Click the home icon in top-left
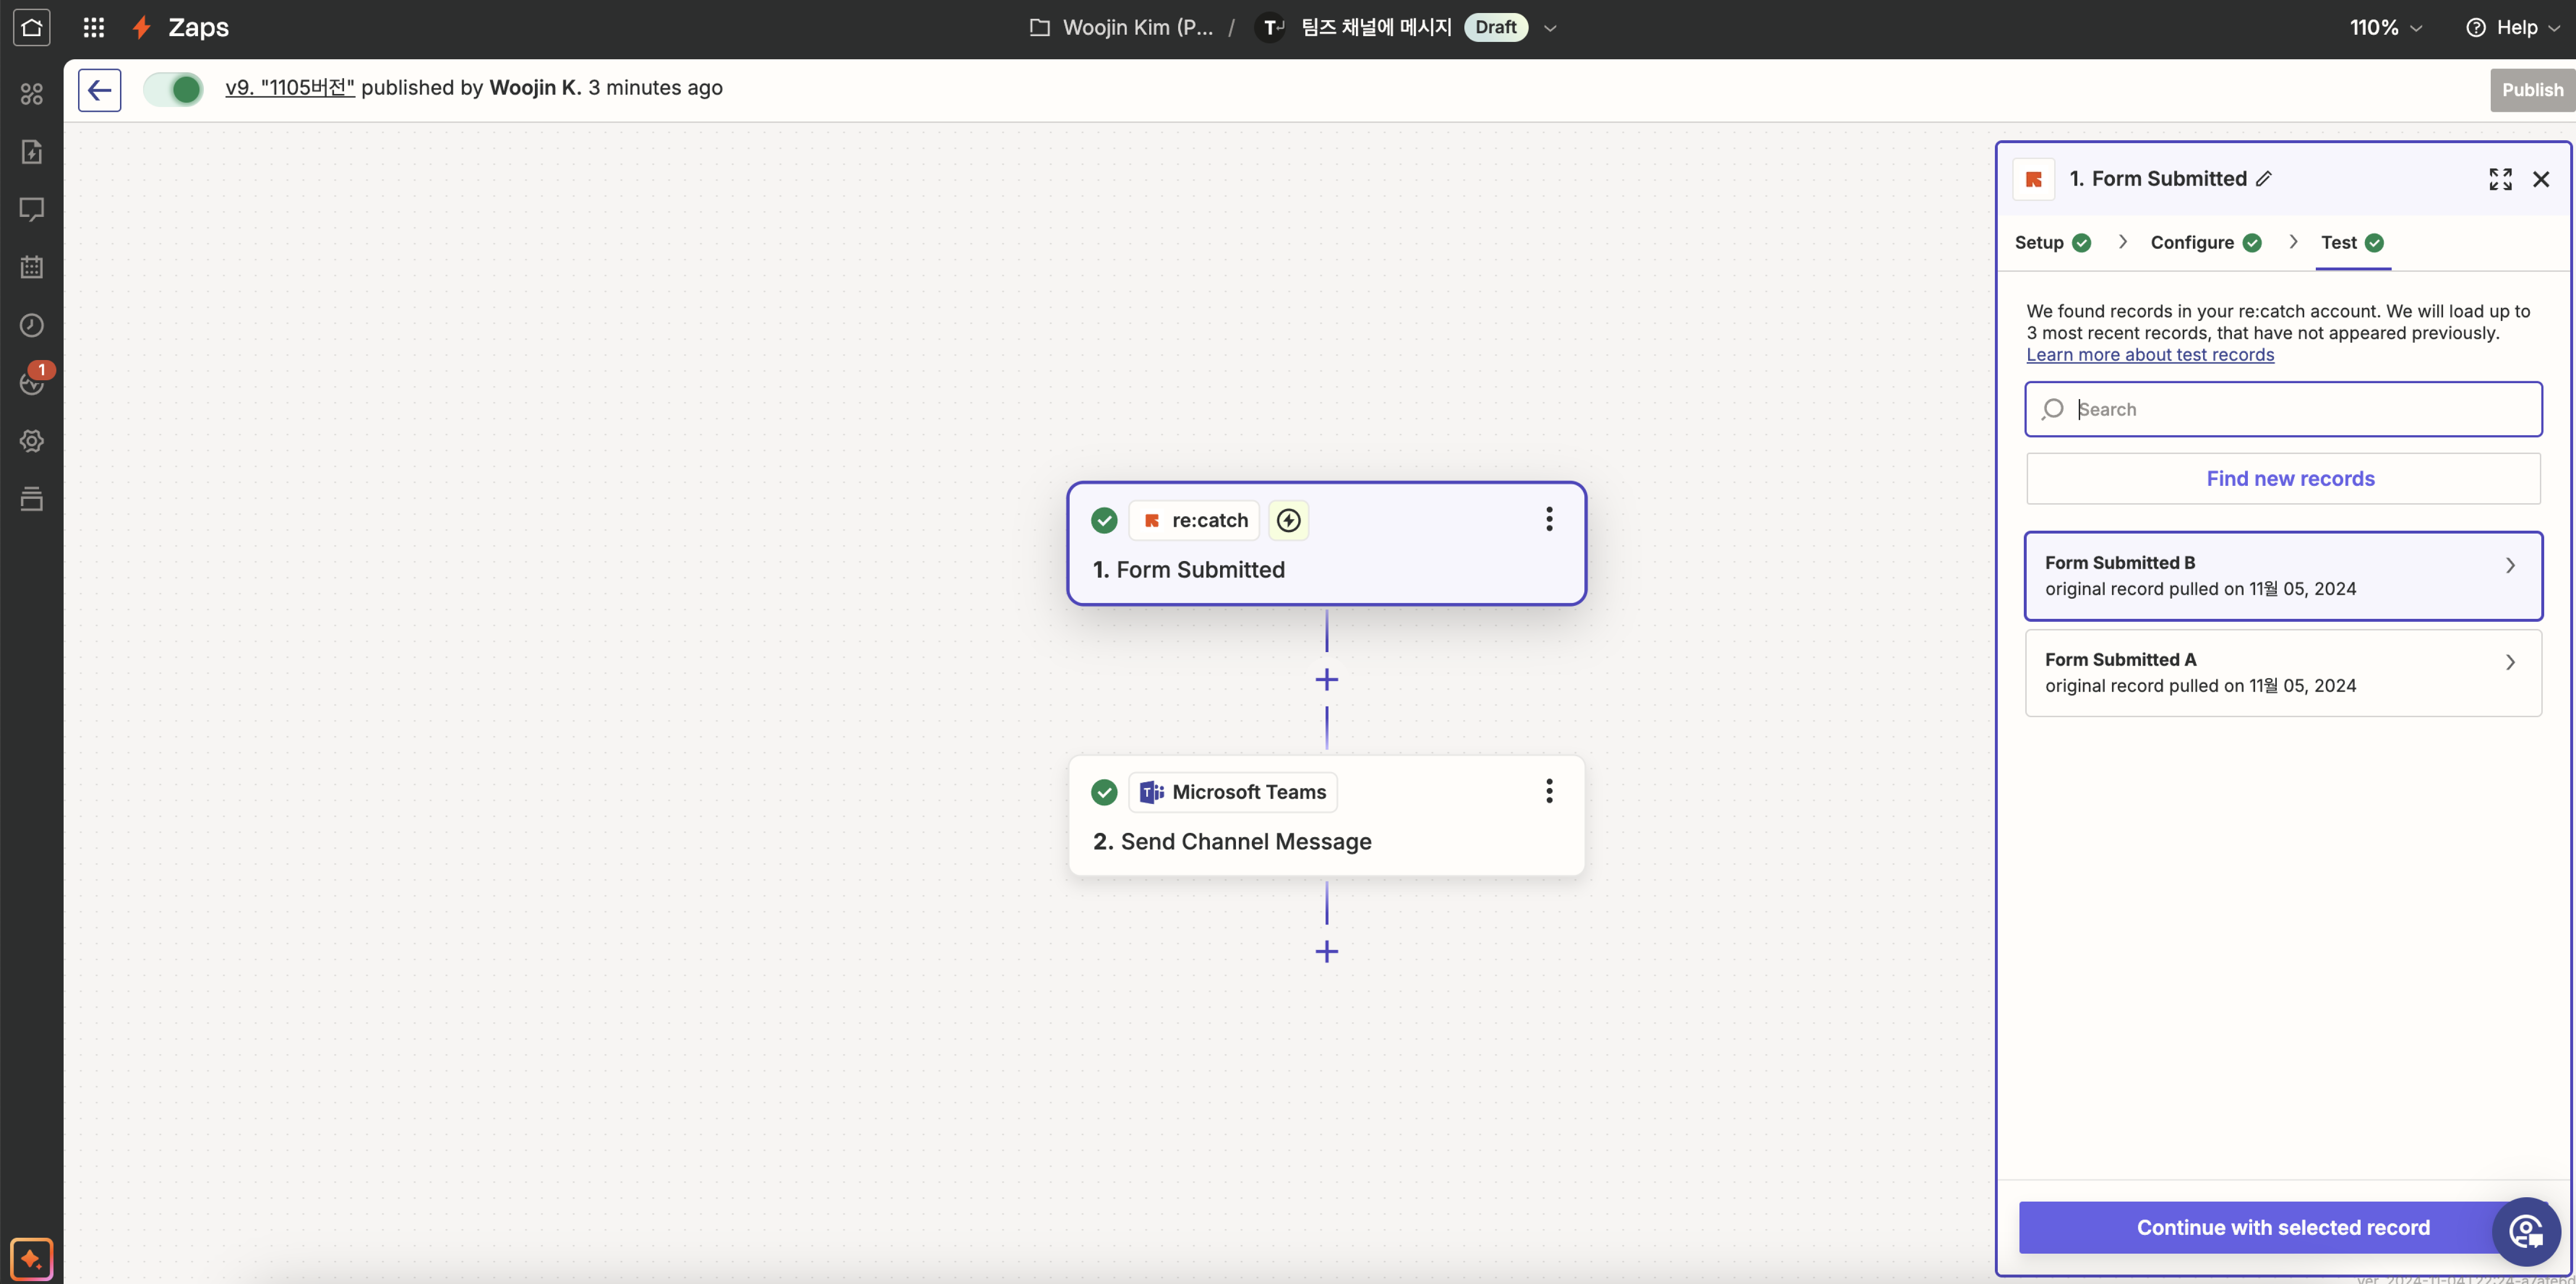This screenshot has height=1284, width=2576. pos(31,27)
